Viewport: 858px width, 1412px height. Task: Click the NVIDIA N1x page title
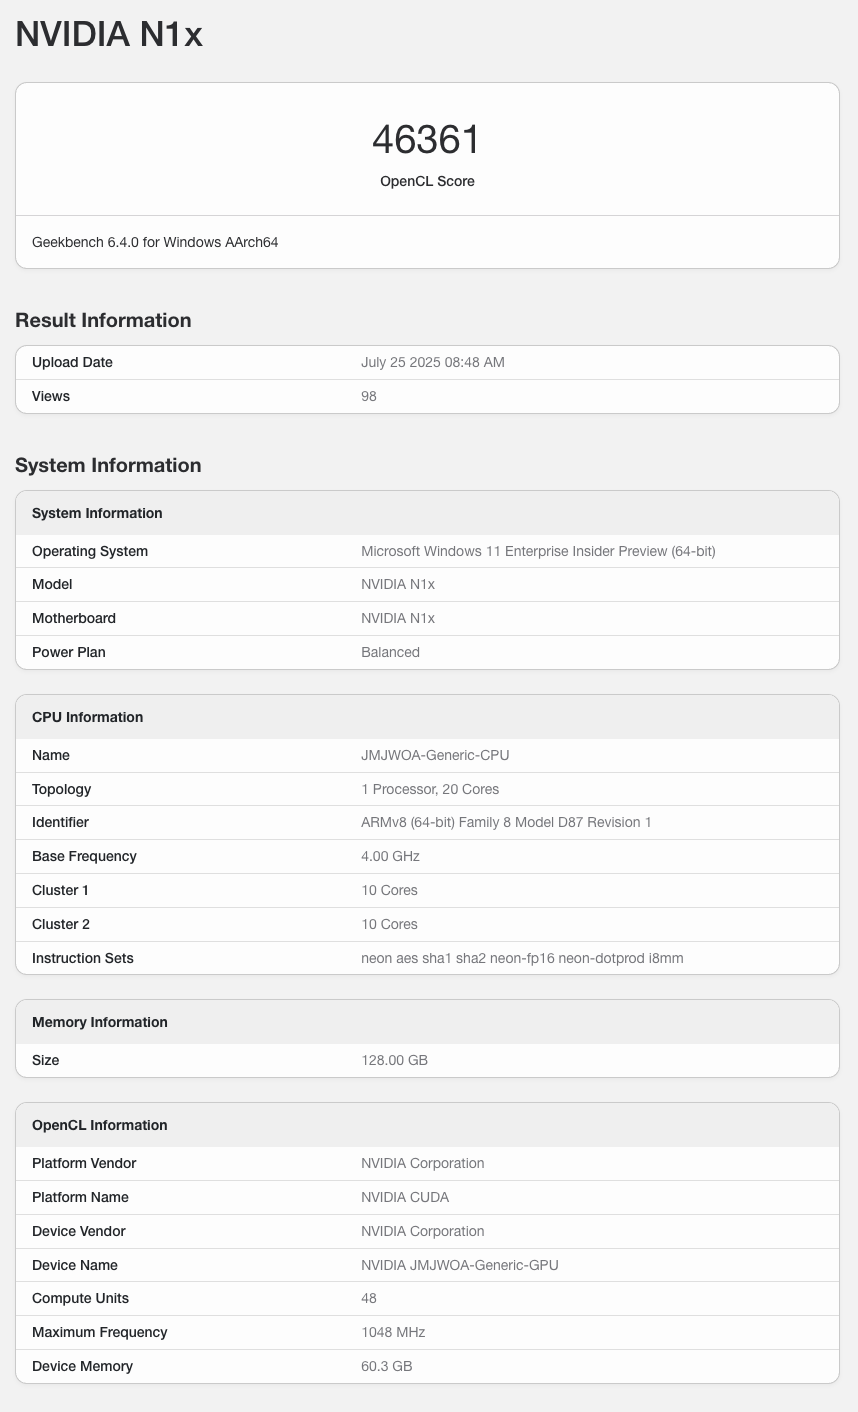click(109, 35)
